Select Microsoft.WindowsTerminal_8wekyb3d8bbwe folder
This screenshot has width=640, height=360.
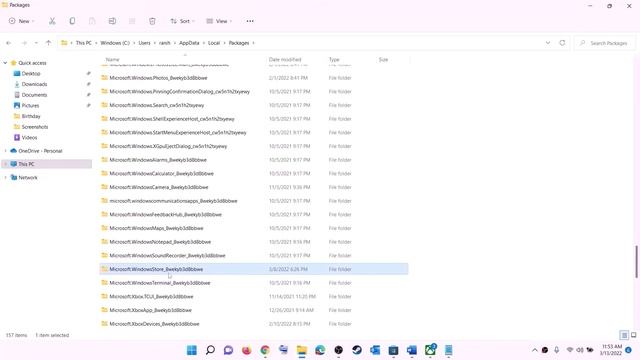coord(253,283)
